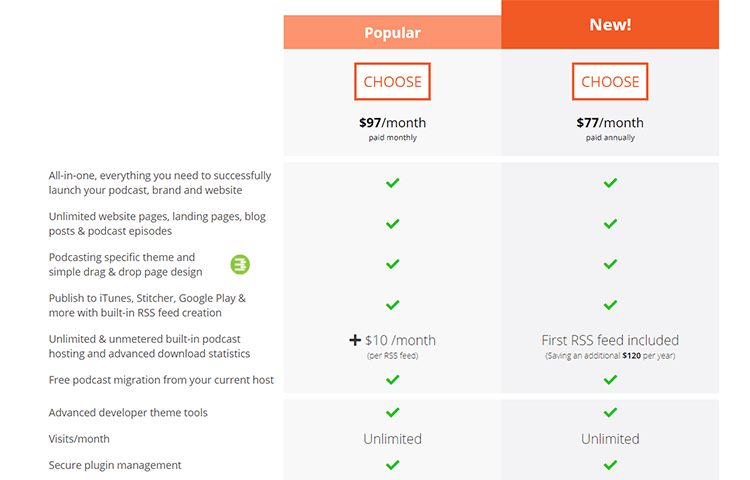Screen dimensions: 750x480
Task: Click the CHOOSE button under Popular
Action: pyautogui.click(x=392, y=82)
